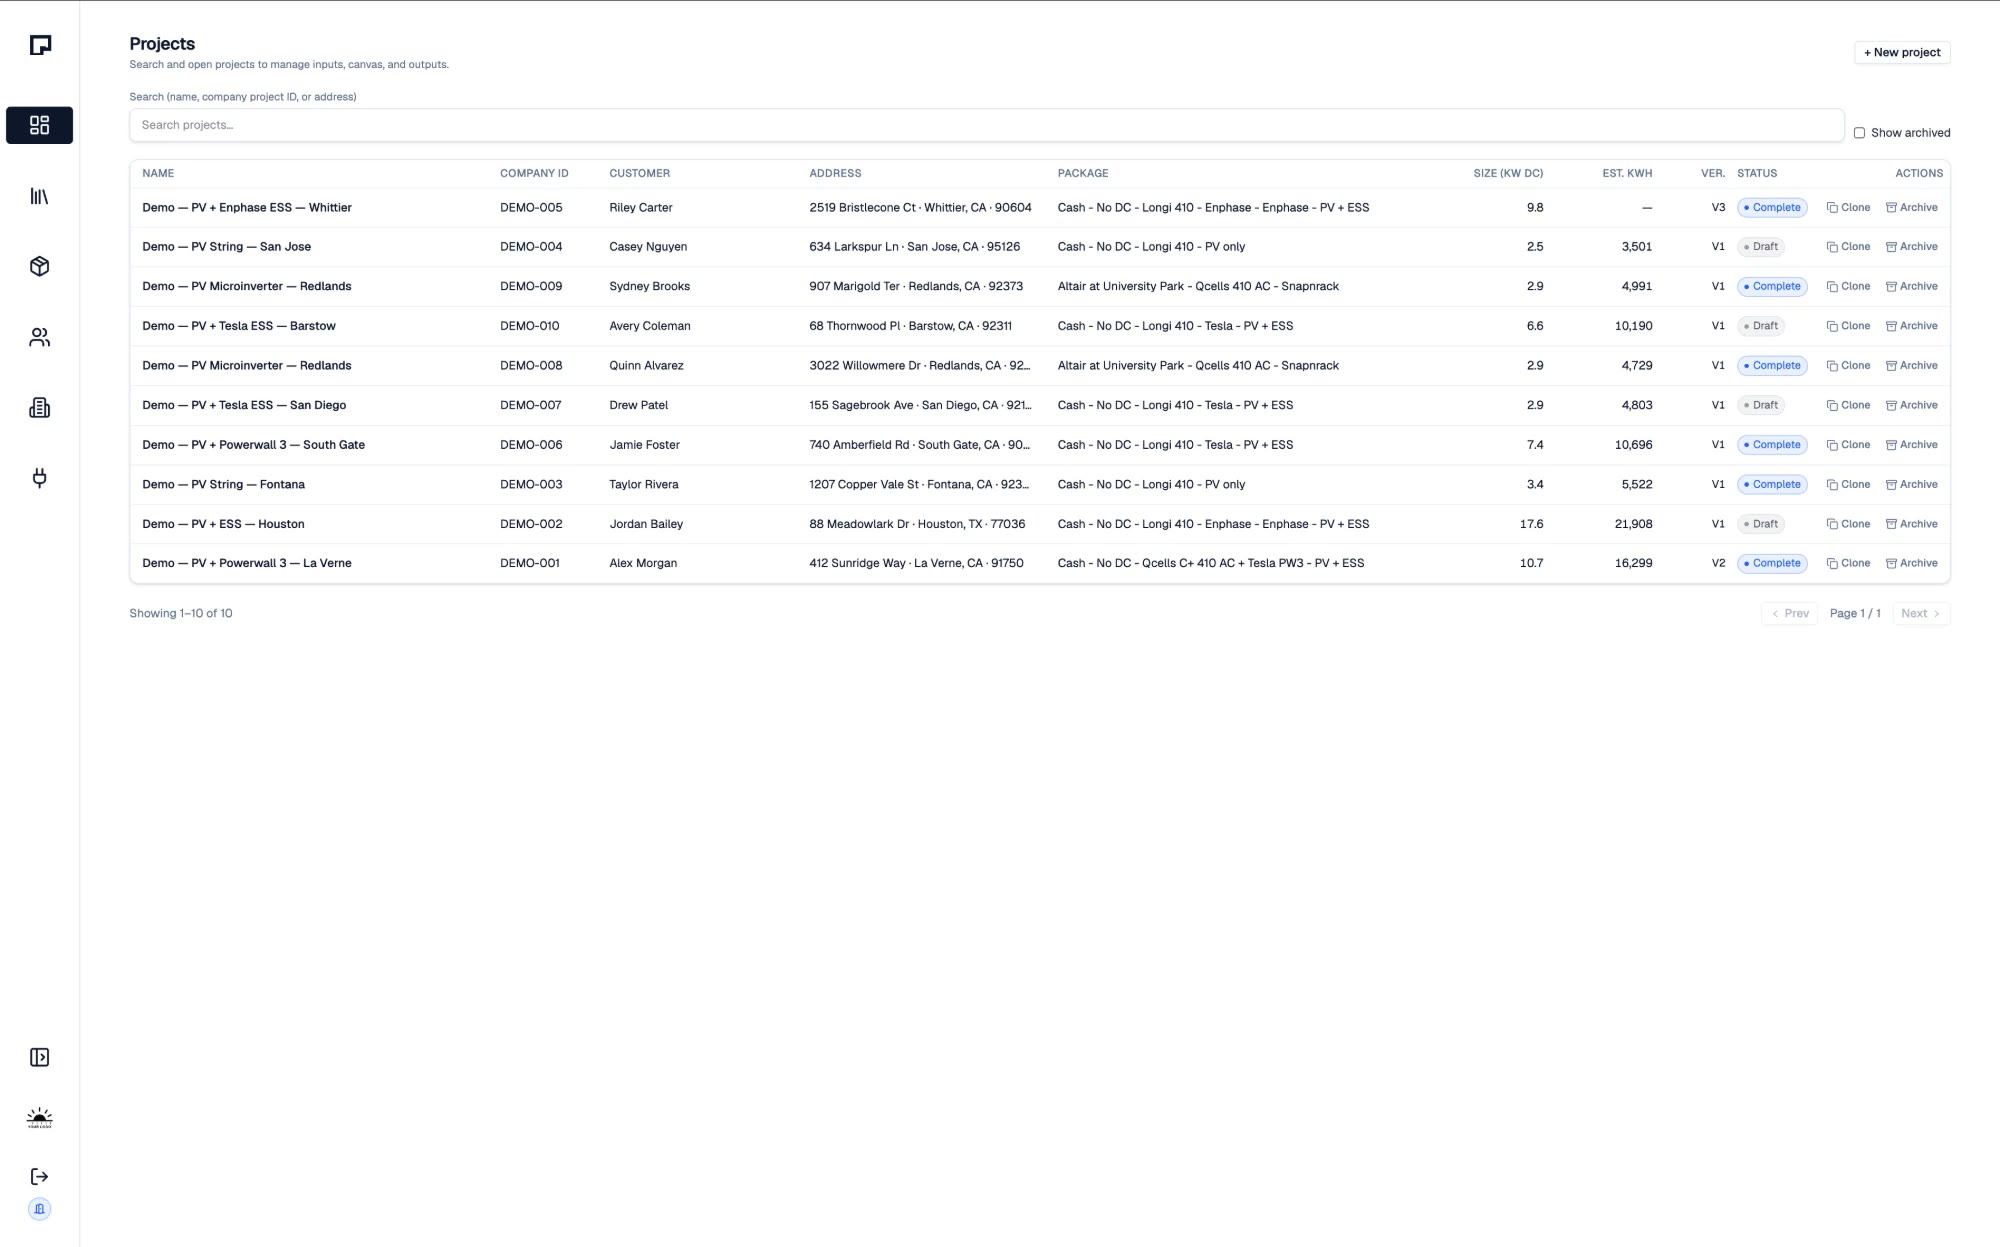Clone the DEMO-005 Whittier project
This screenshot has height=1247, width=2000.
pyautogui.click(x=1848, y=207)
